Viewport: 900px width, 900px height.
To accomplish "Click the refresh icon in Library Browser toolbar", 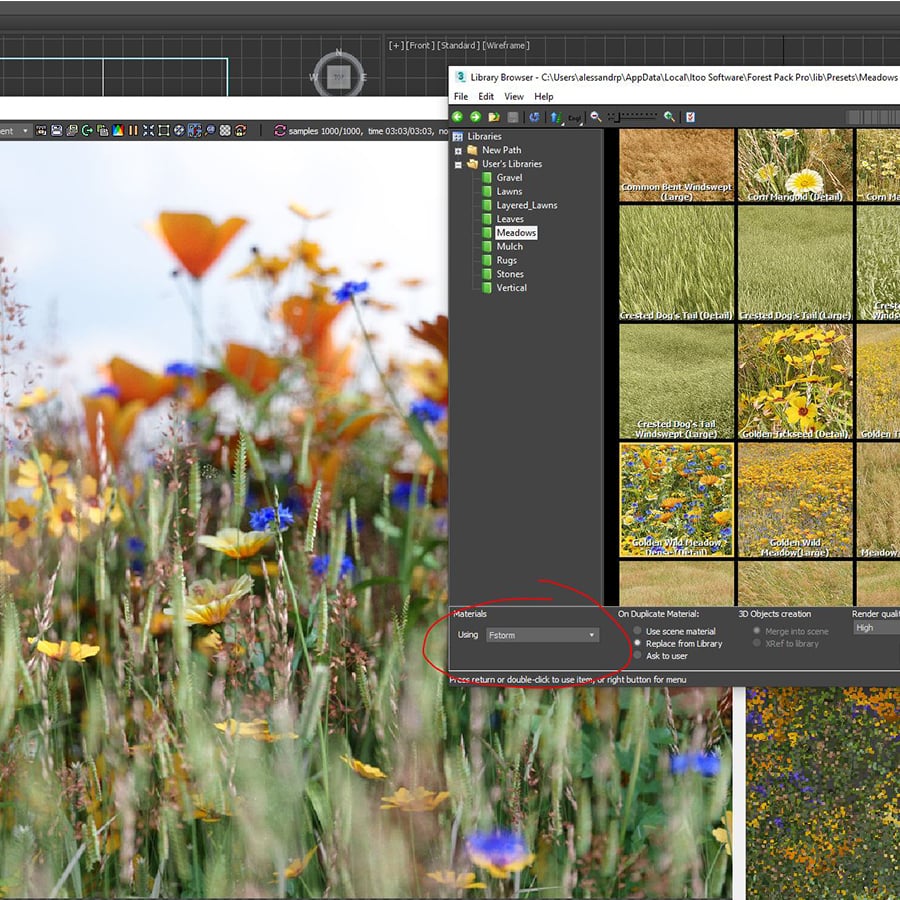I will (535, 117).
